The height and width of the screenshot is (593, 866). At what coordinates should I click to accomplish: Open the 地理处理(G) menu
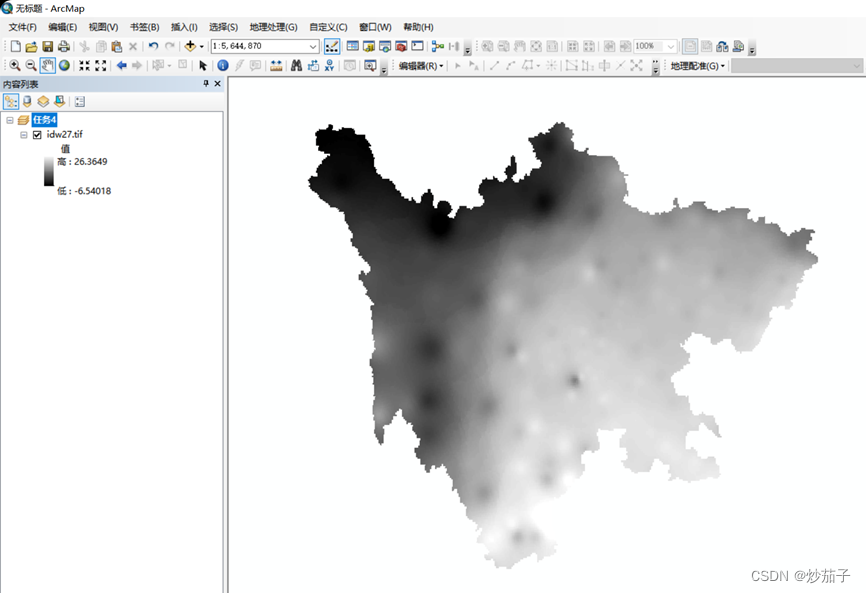(273, 27)
